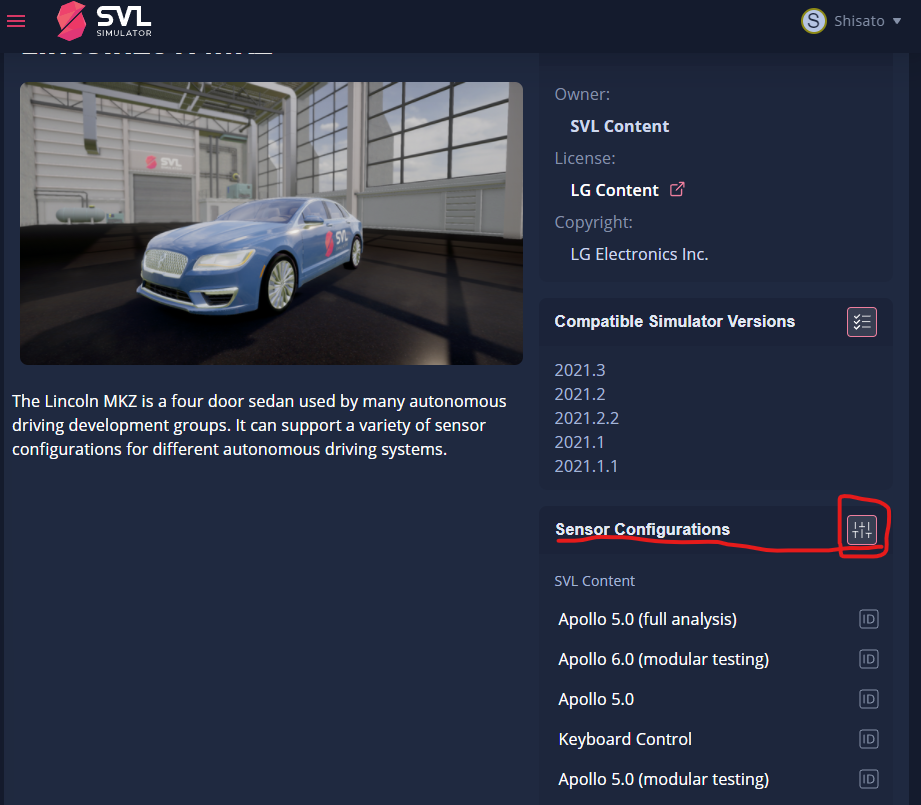
Task: Open the Apollo 5.0 sensor configuration
Action: click(x=596, y=699)
